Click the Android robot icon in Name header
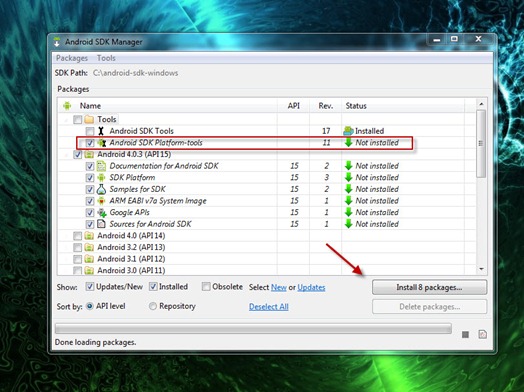Viewport: 524px width, 392px height. click(x=67, y=106)
